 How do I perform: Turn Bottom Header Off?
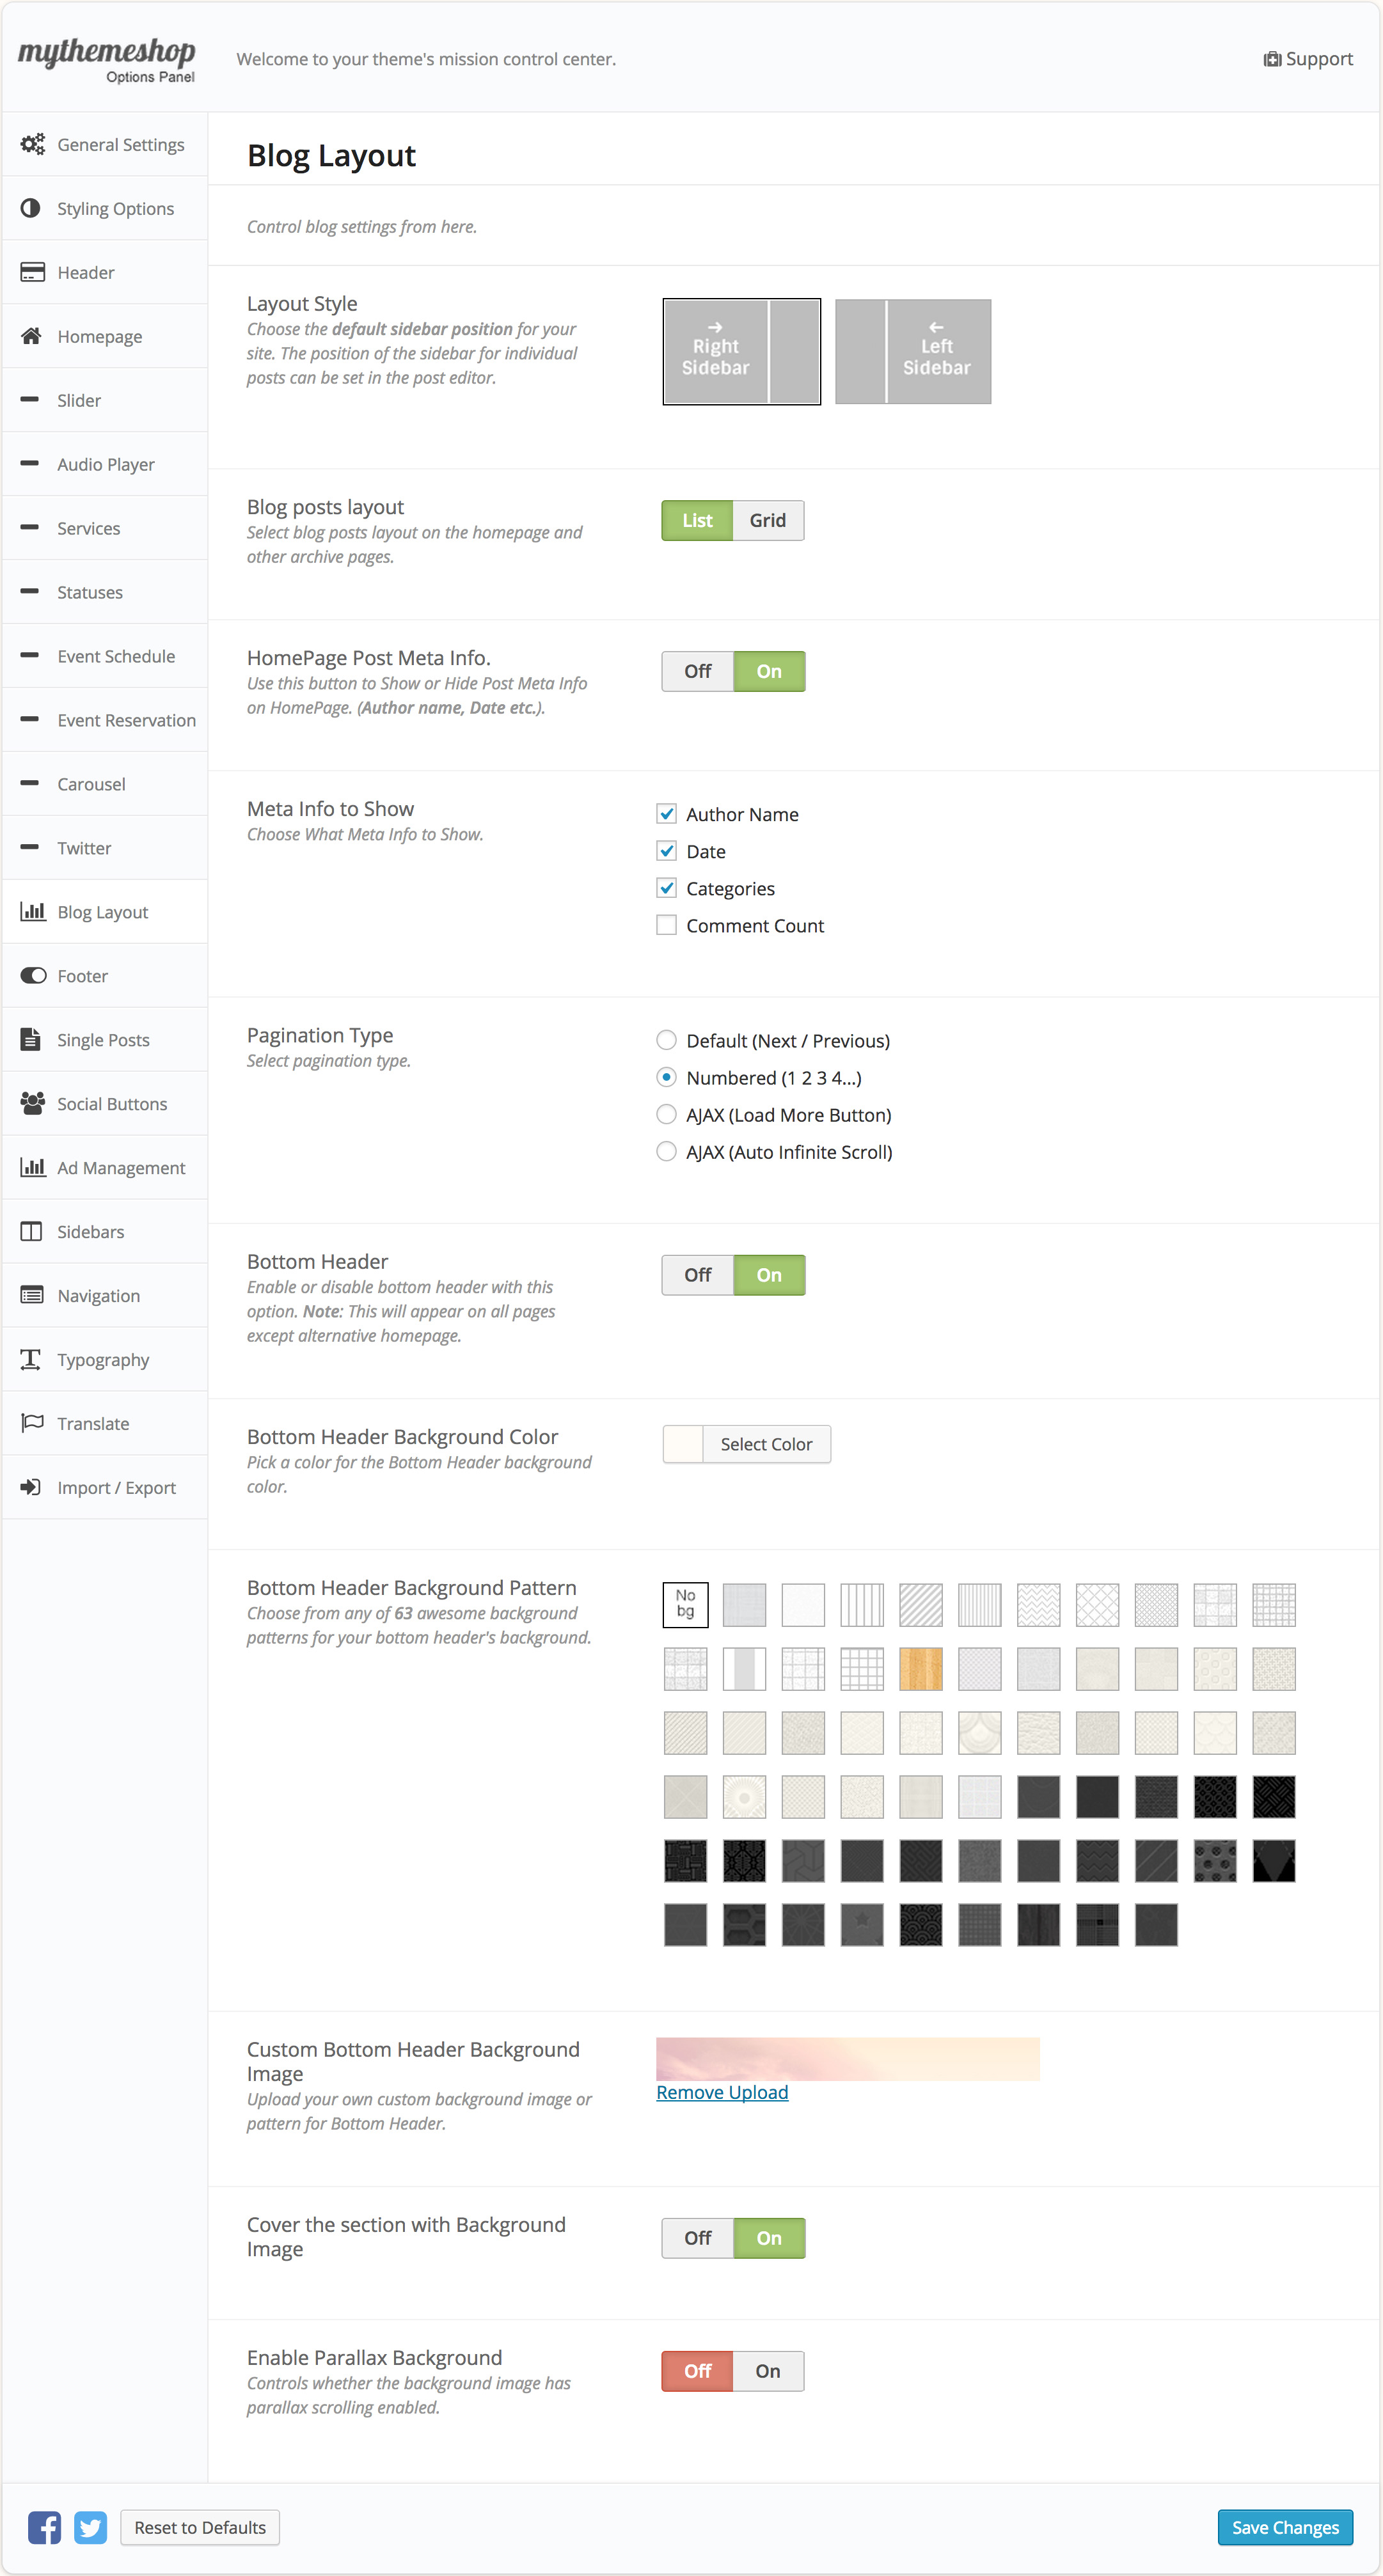pos(698,1275)
